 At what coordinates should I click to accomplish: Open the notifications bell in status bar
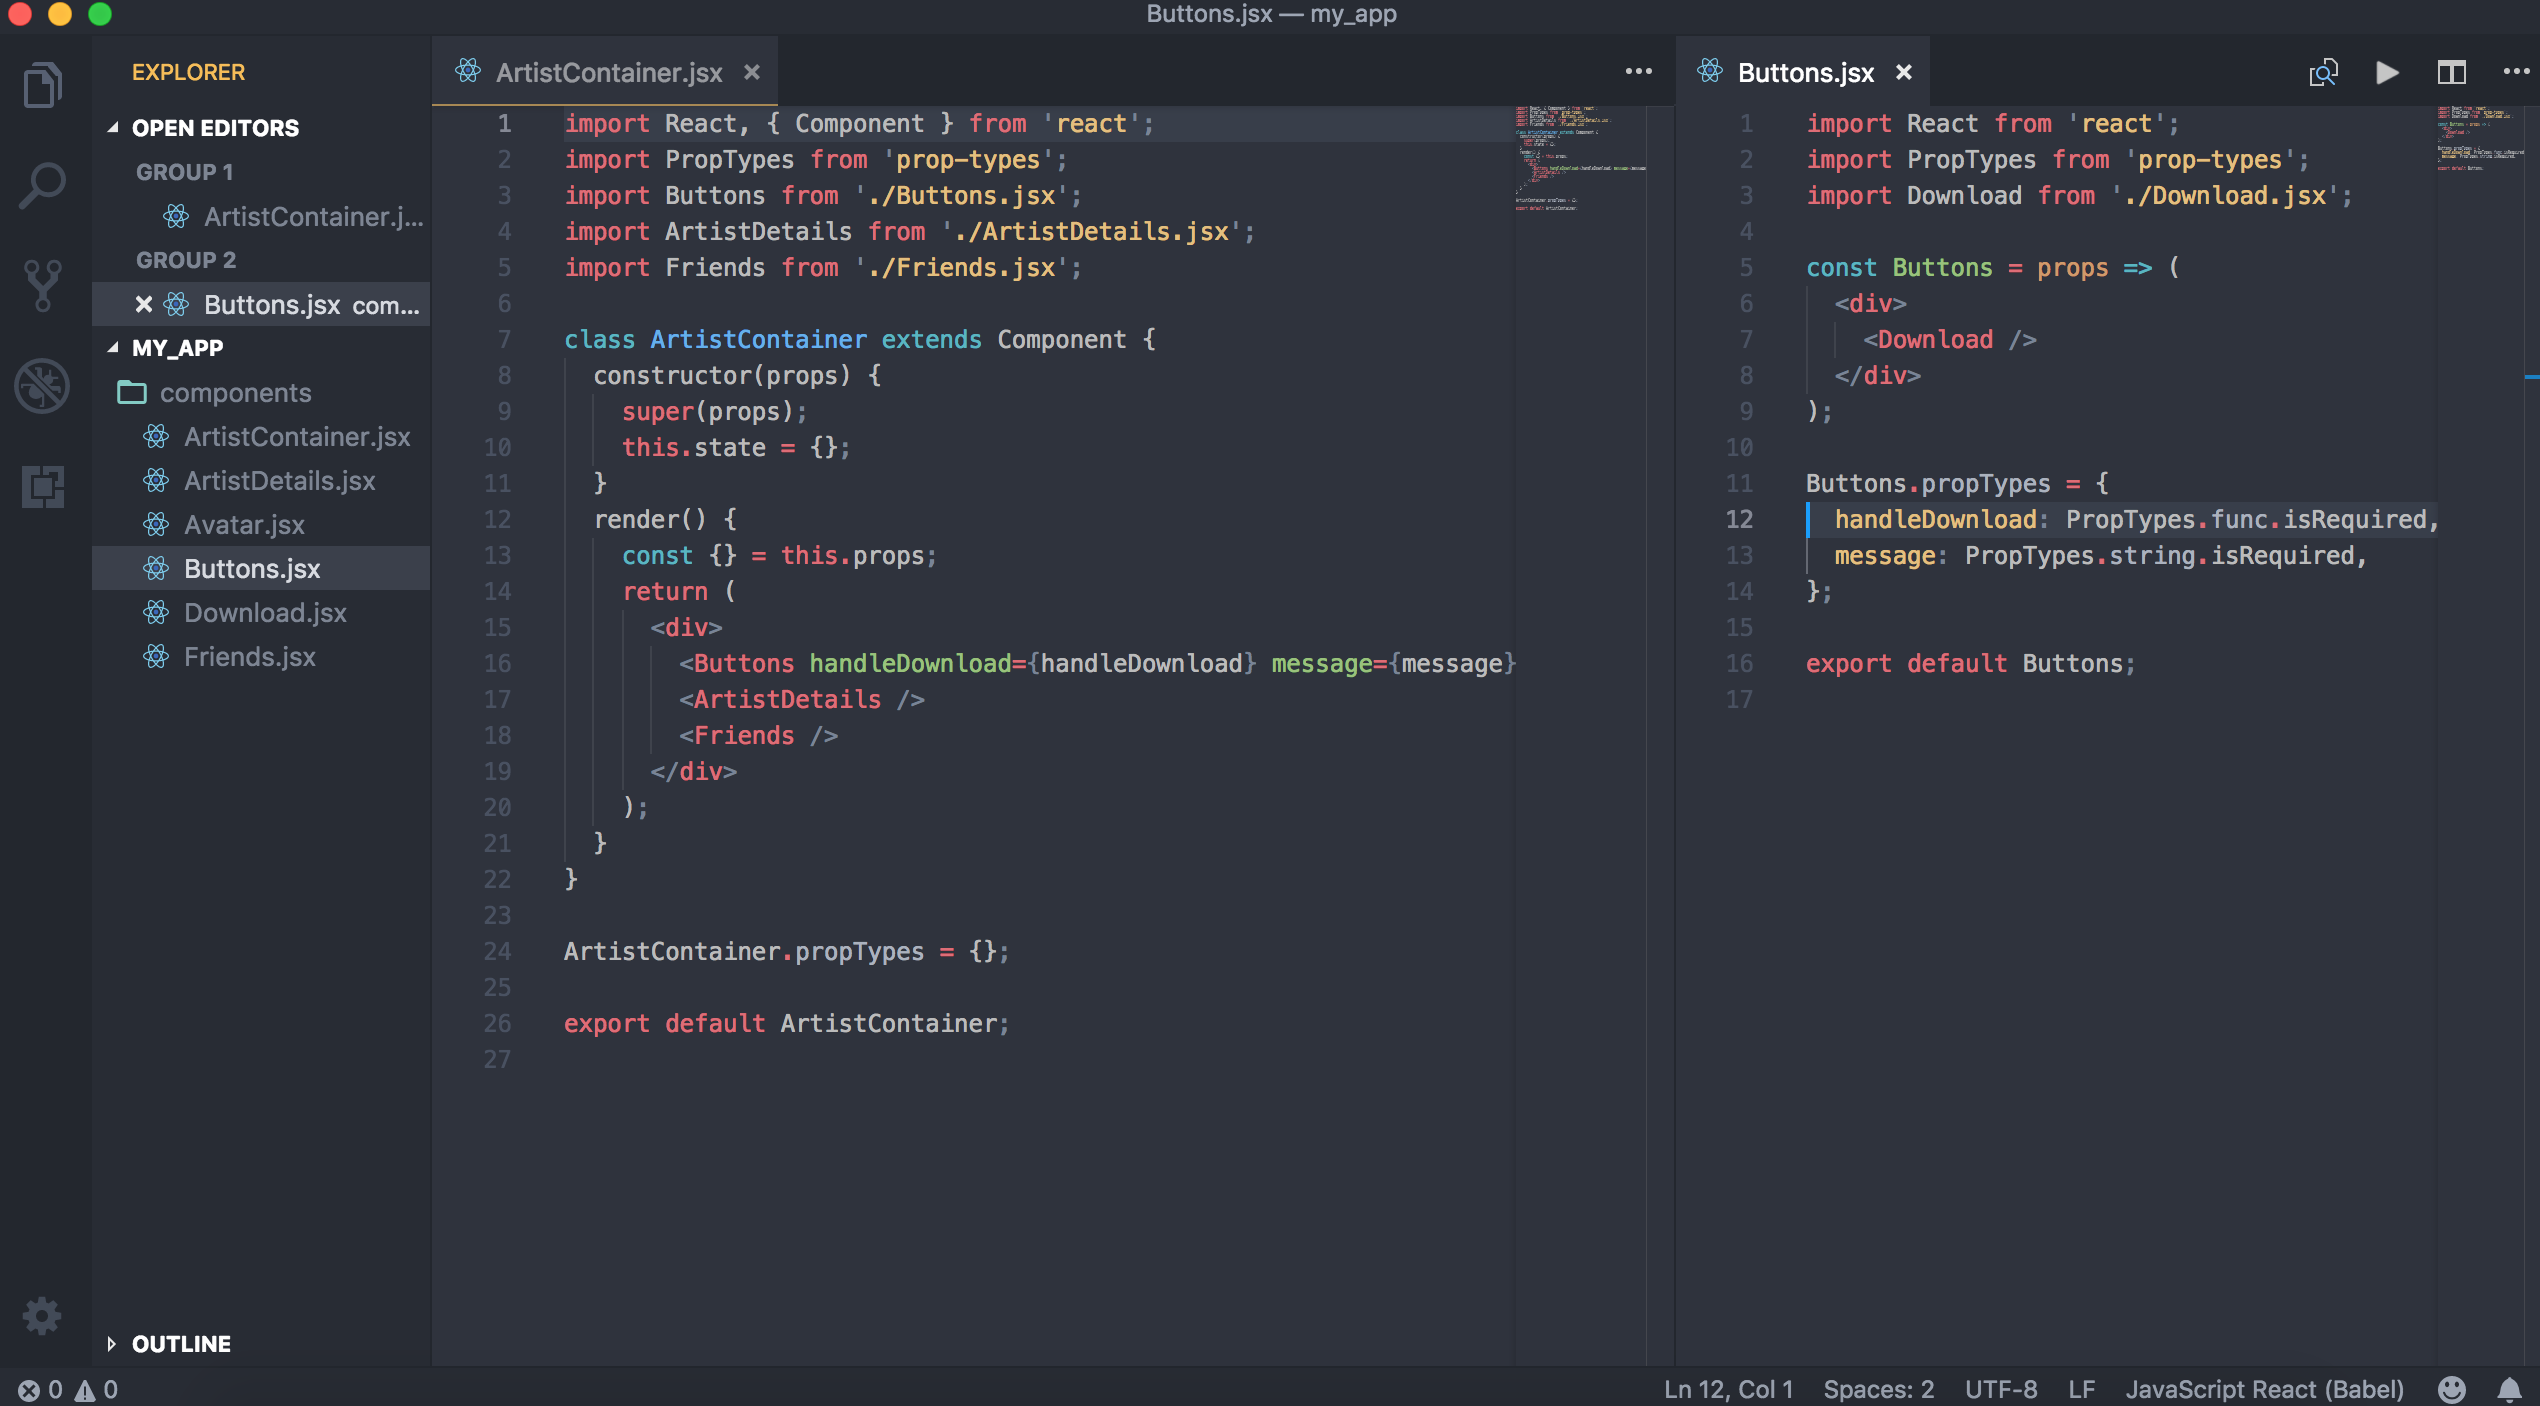[x=2509, y=1389]
